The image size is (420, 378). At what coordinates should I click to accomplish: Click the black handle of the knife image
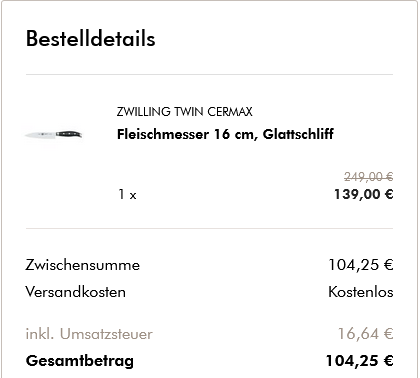coord(69,134)
